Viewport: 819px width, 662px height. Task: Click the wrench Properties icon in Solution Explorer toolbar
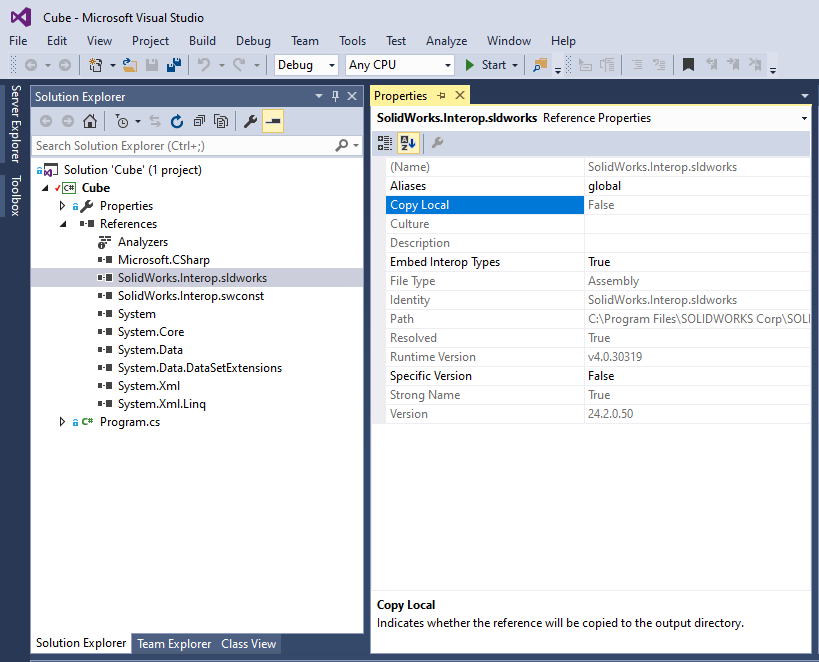click(251, 121)
